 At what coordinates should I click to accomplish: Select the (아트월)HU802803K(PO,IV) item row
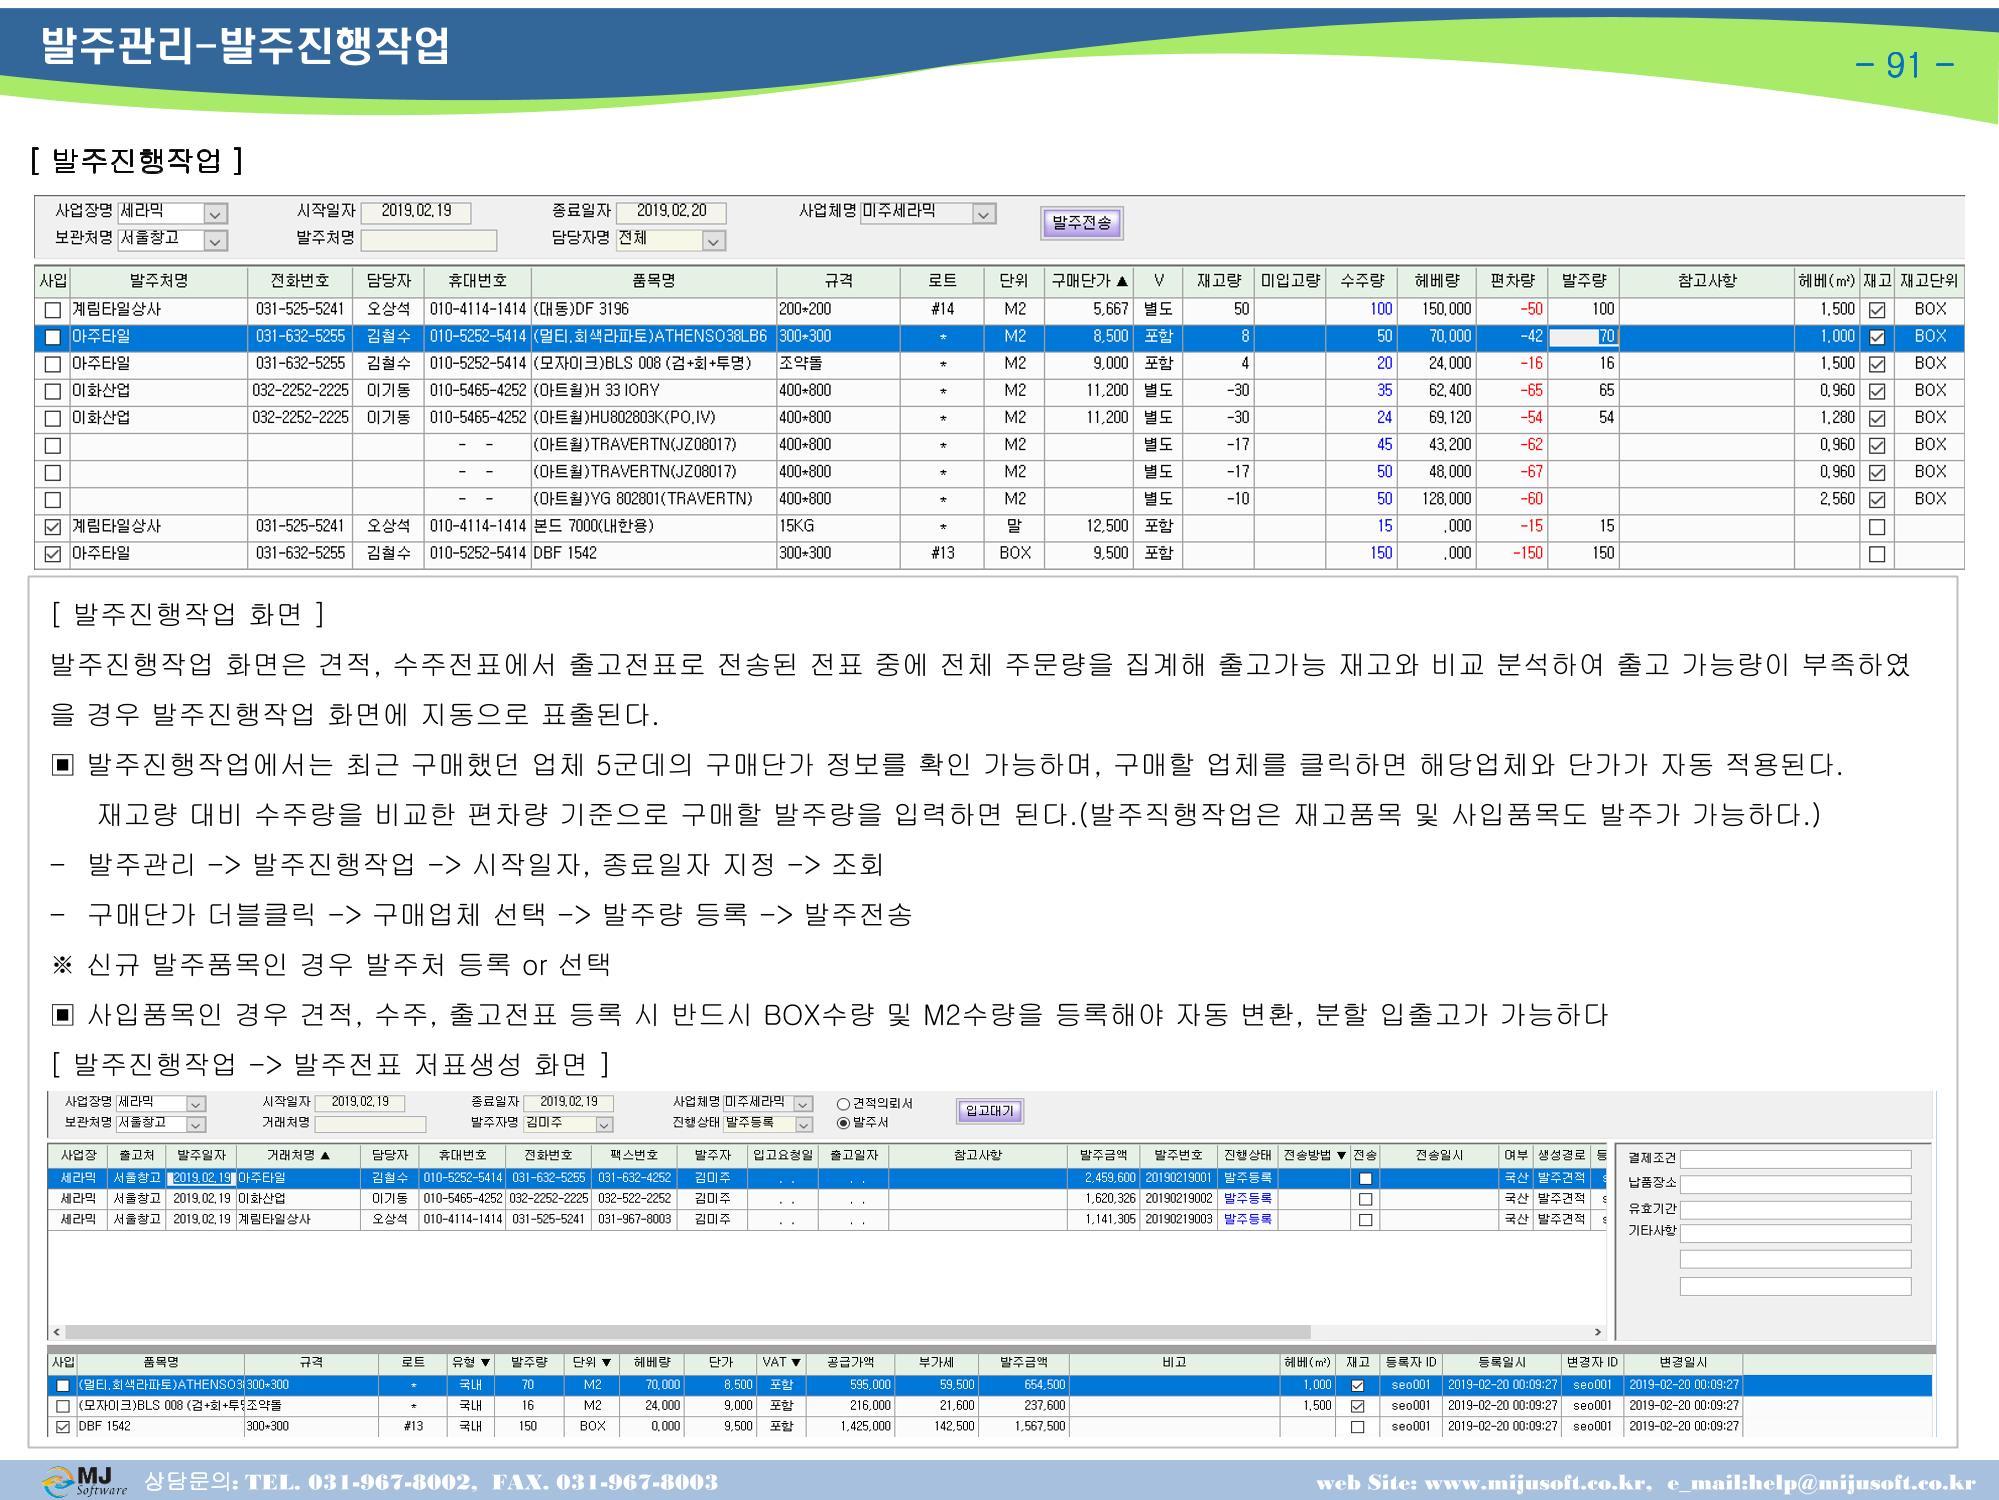(1000, 418)
